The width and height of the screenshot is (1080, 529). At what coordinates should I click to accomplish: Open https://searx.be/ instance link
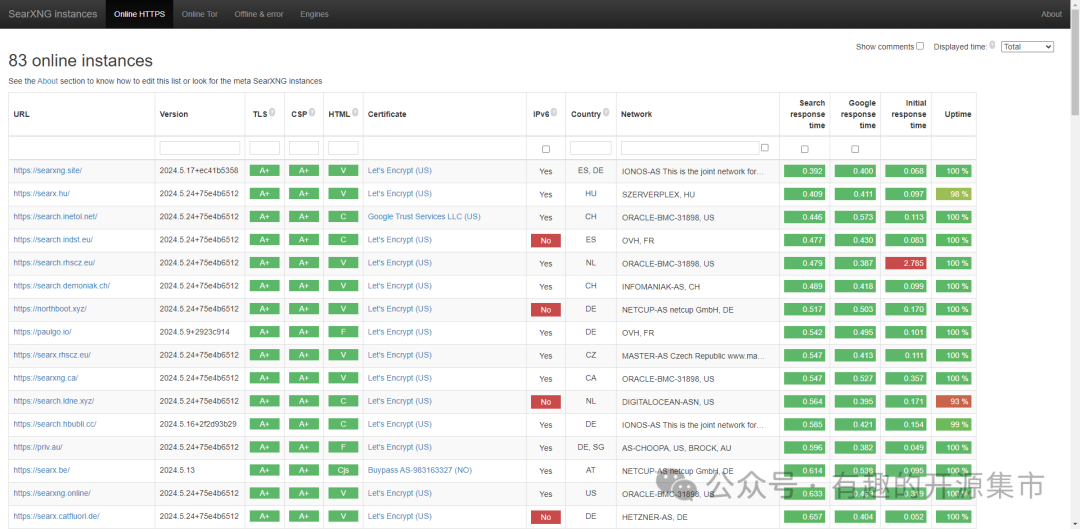[41, 470]
